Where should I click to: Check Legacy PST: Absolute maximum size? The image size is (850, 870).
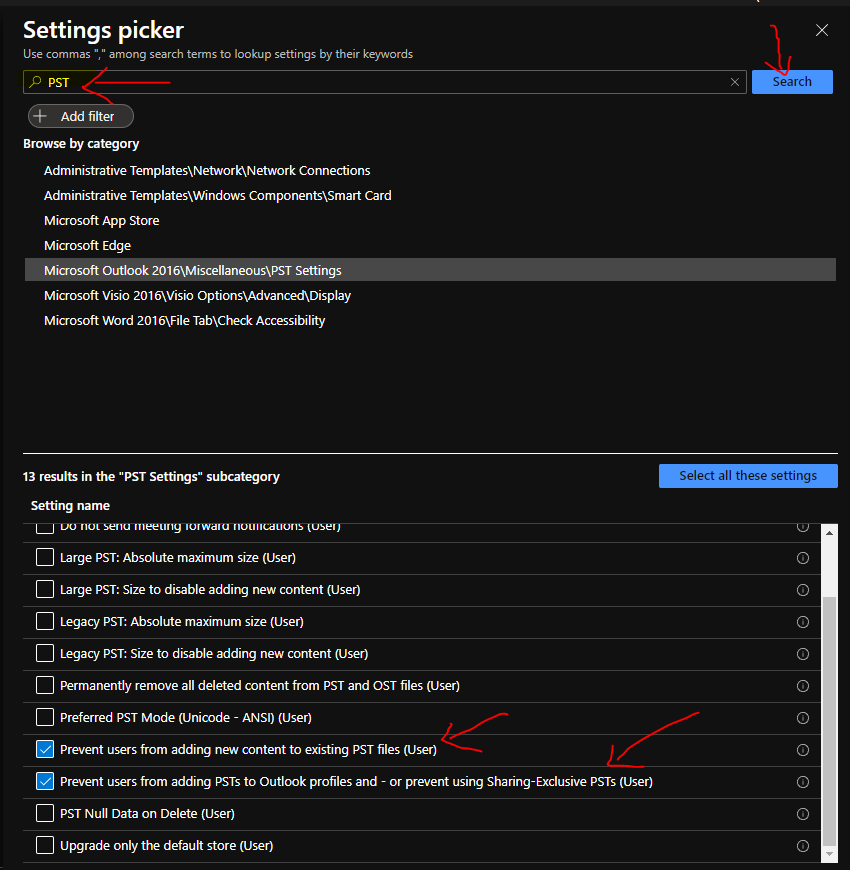point(45,621)
